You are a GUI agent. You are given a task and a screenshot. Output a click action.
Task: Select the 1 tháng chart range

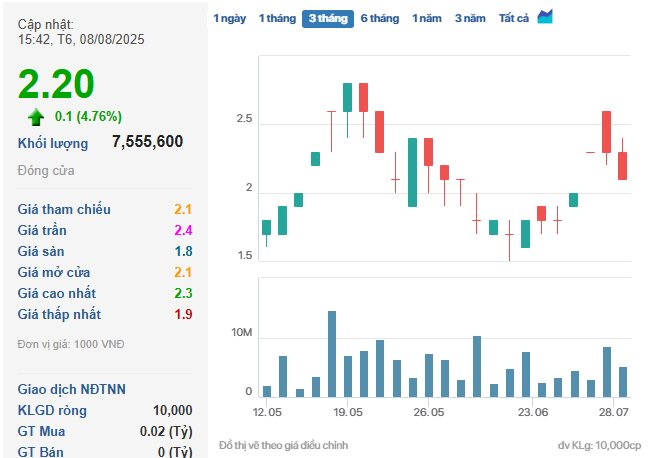coord(276,18)
